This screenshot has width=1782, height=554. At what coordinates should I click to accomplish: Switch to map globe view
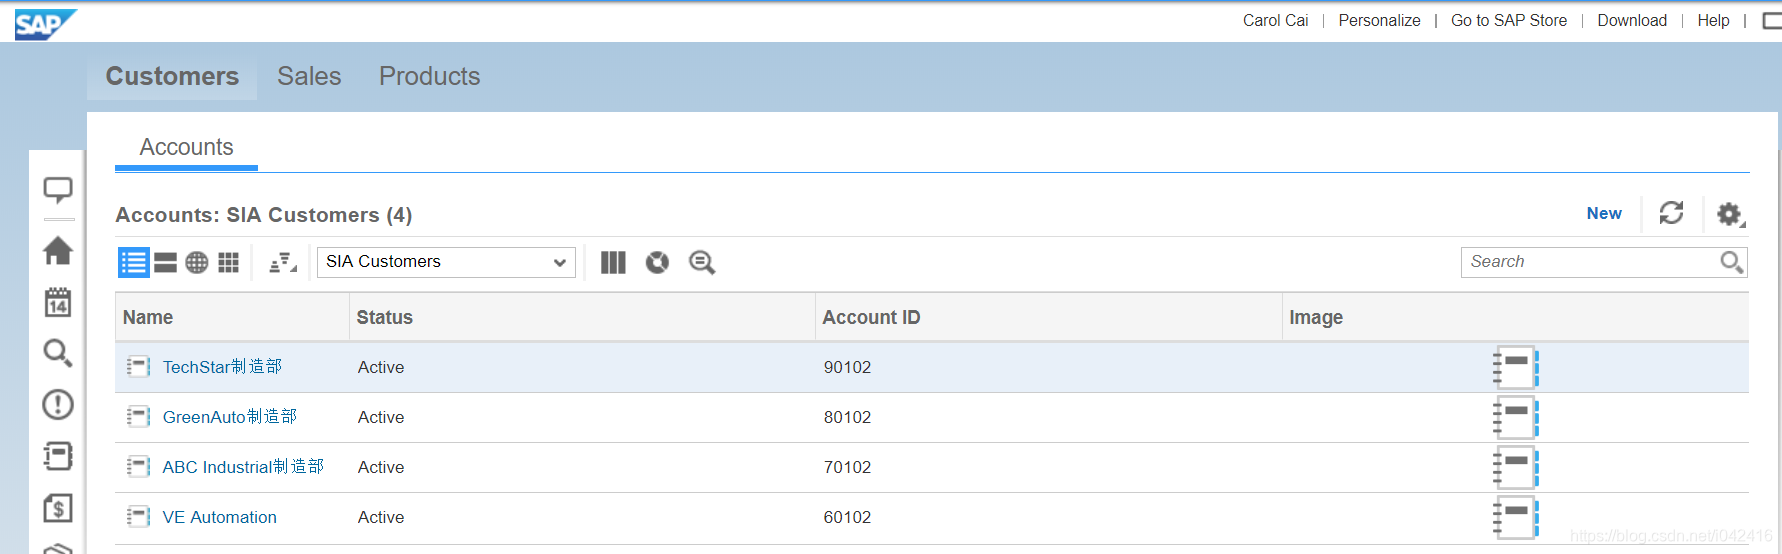[x=197, y=262]
